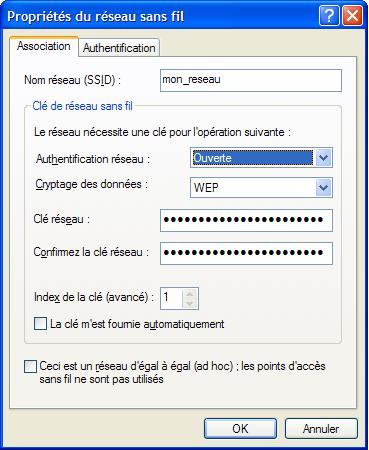
Task: Decrease key index with the down arrow
Action: [x=190, y=303]
